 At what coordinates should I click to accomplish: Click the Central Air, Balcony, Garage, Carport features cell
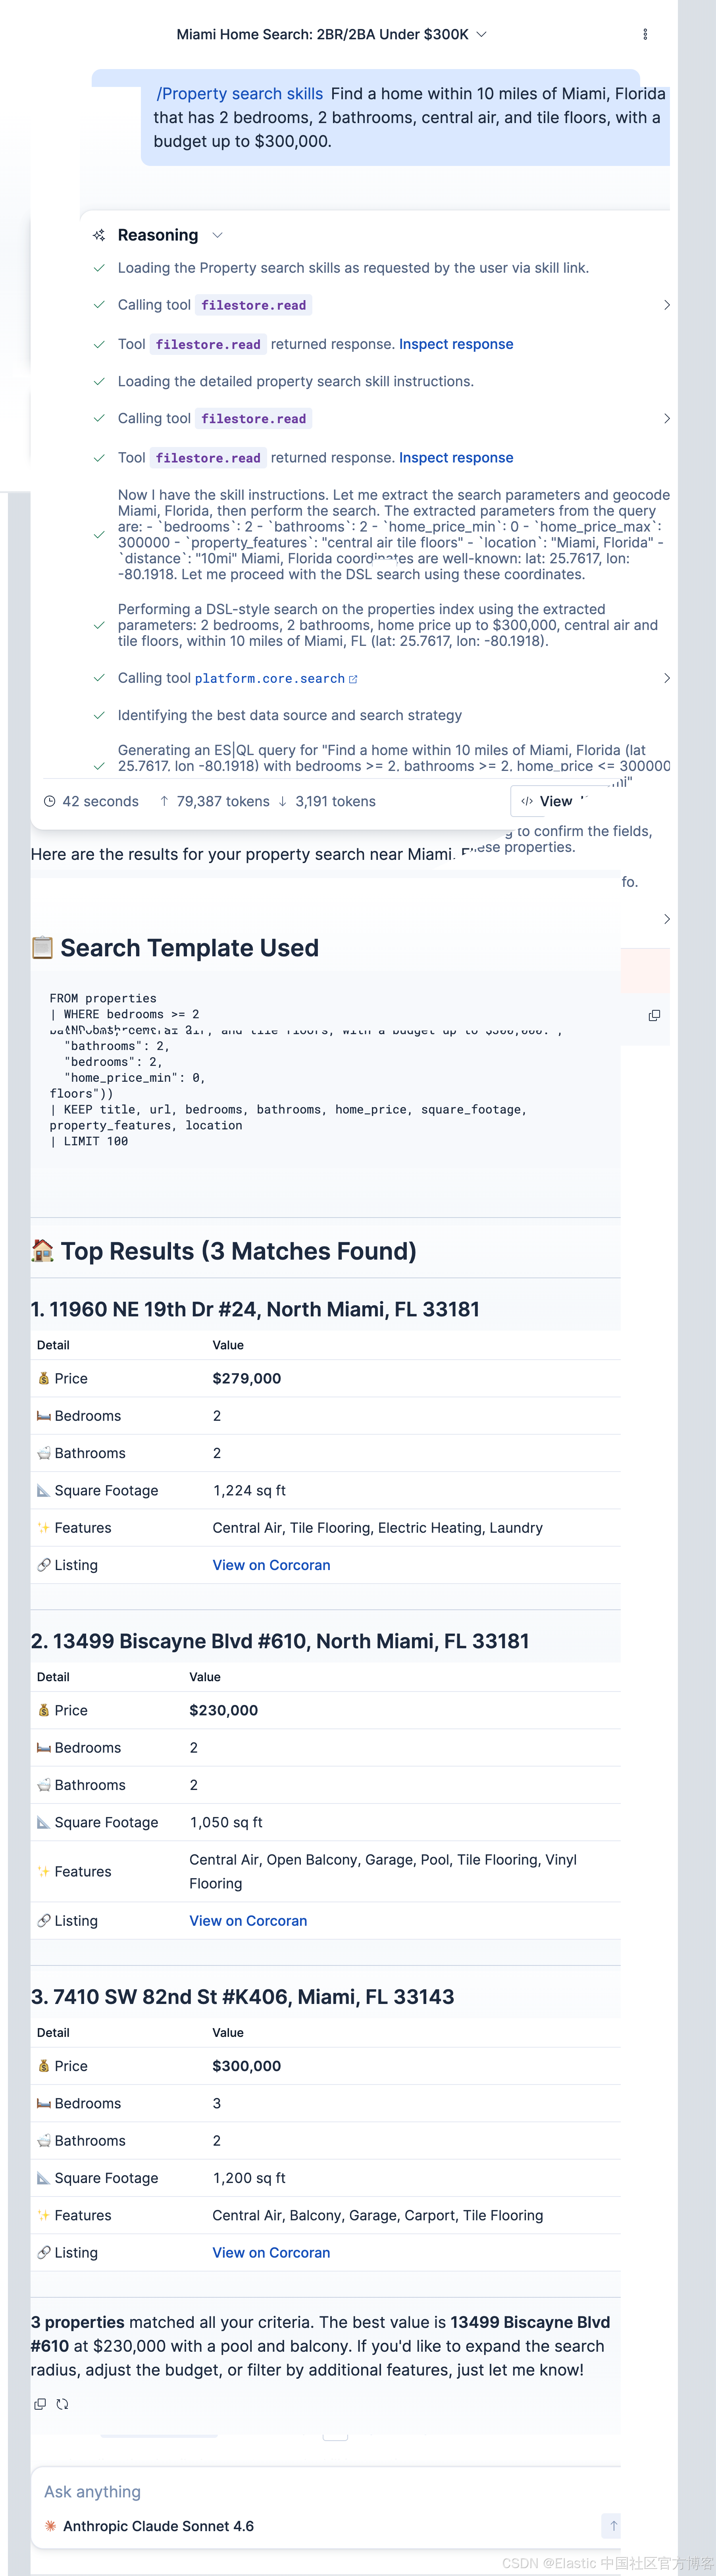pyautogui.click(x=378, y=2215)
